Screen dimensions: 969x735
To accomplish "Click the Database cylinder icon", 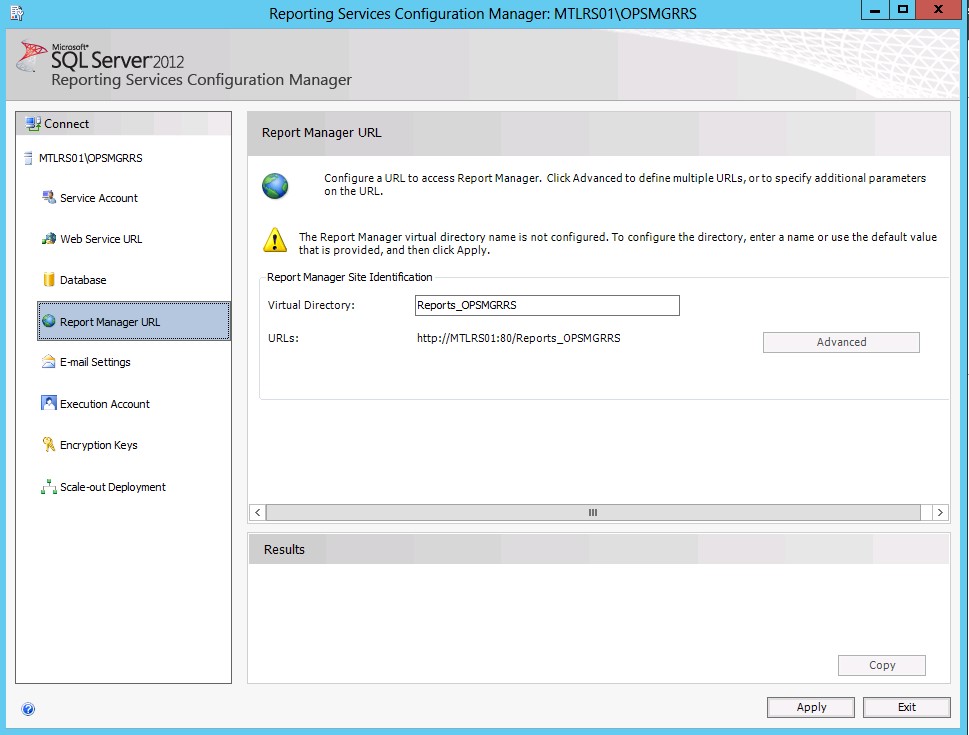I will tap(49, 279).
